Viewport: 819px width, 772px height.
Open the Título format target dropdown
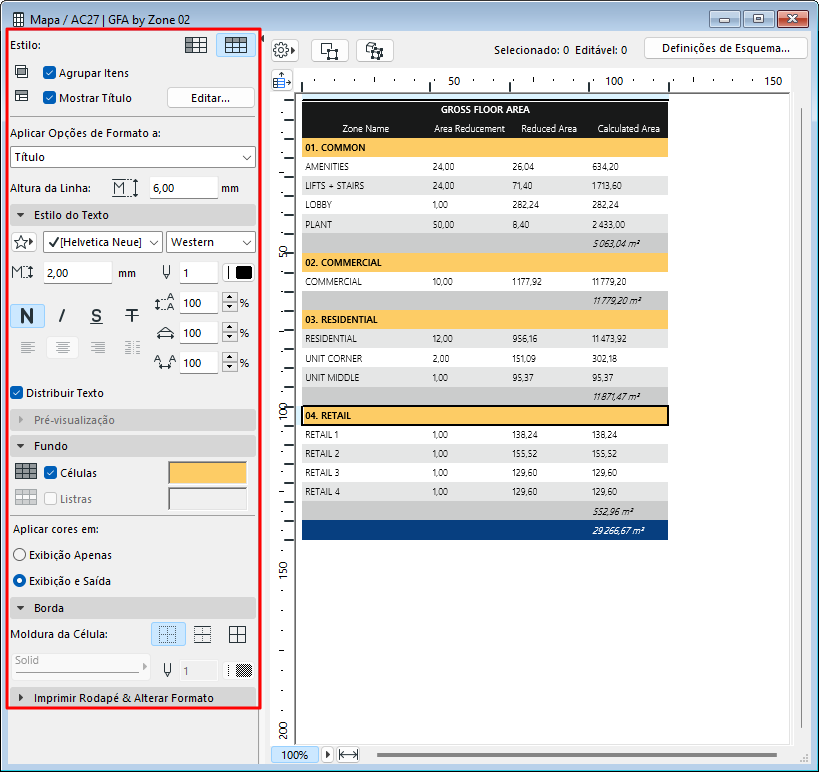pyautogui.click(x=133, y=157)
